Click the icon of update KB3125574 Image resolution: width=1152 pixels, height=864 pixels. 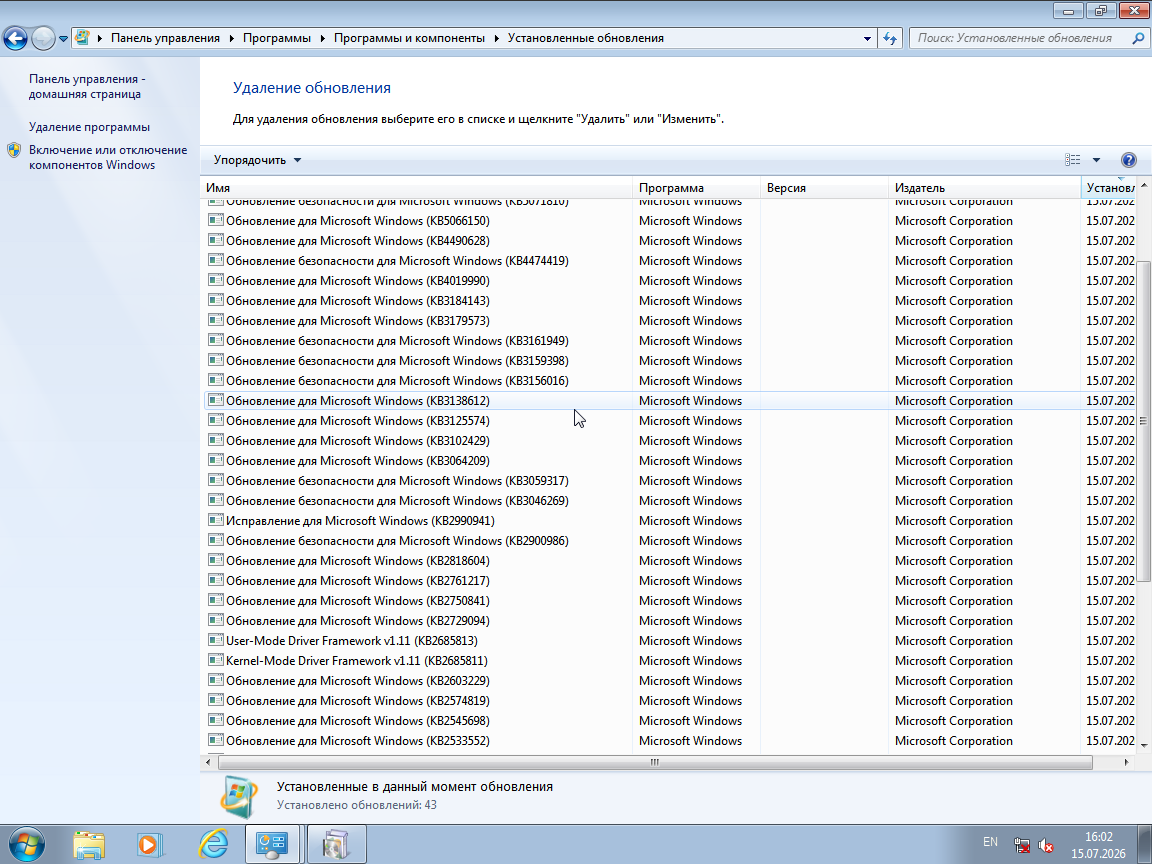click(x=215, y=420)
